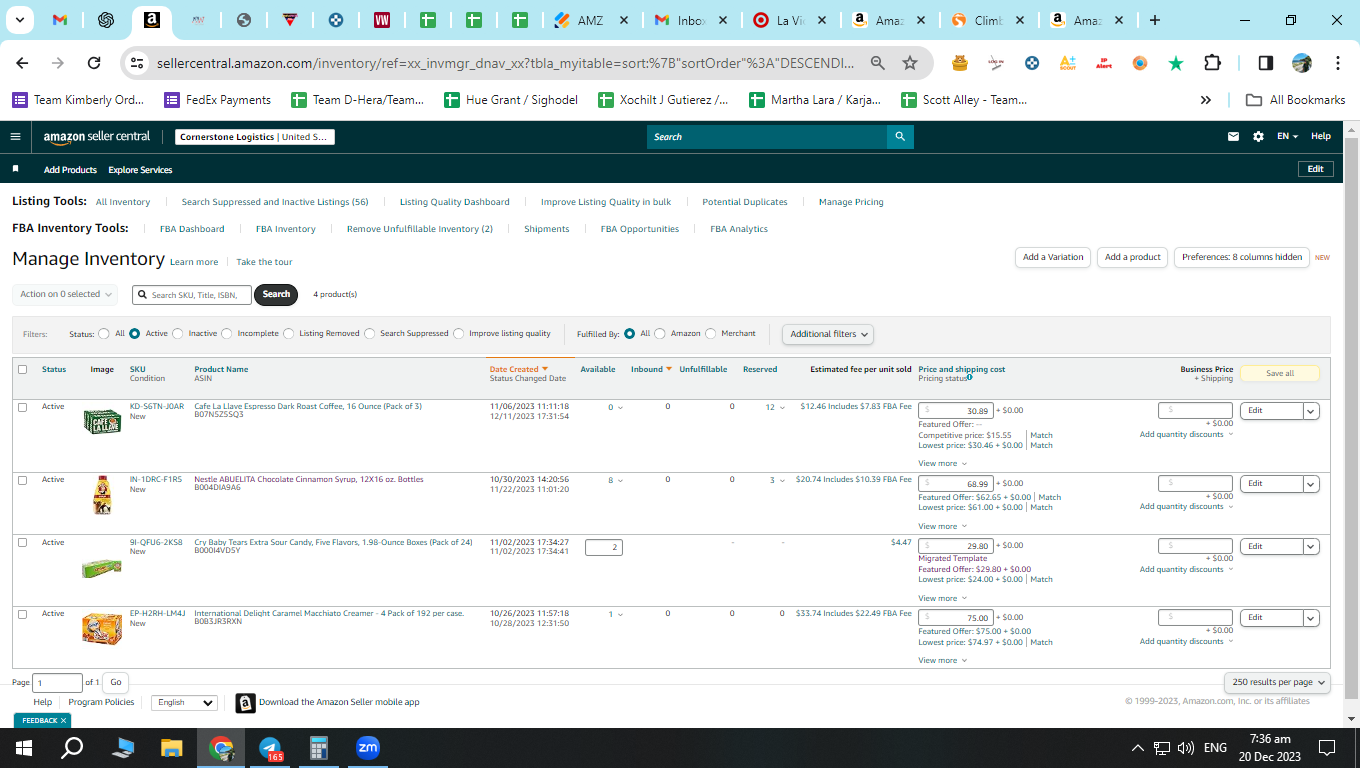
Task: Open the messages envelope icon
Action: pos(1234,137)
